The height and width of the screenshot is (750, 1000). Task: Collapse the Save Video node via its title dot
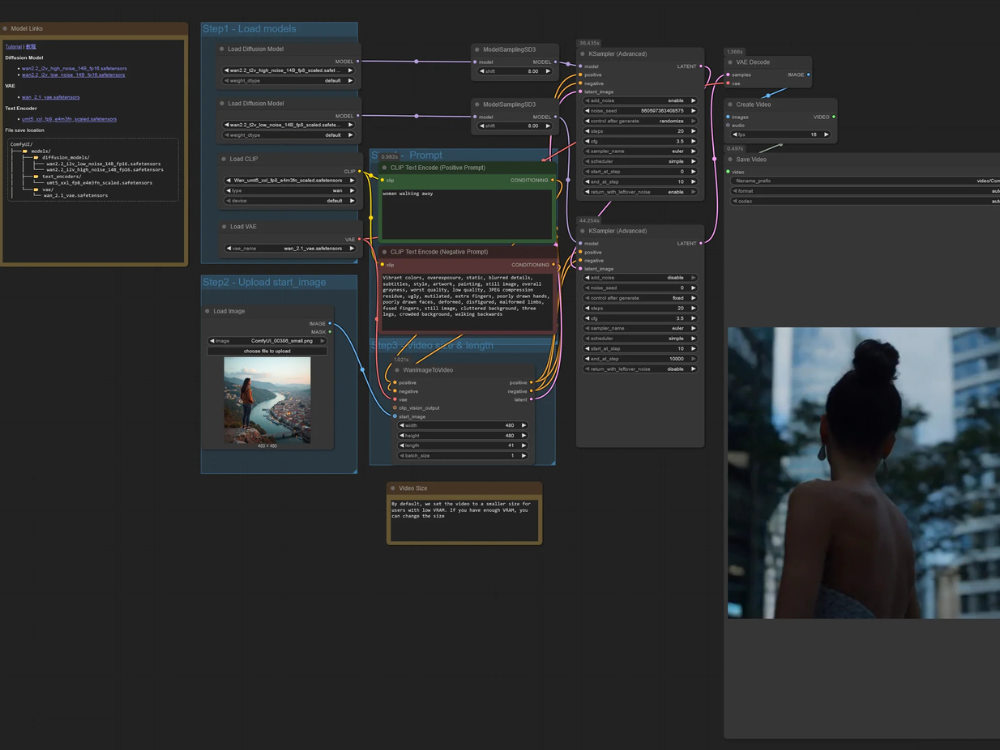click(x=730, y=159)
